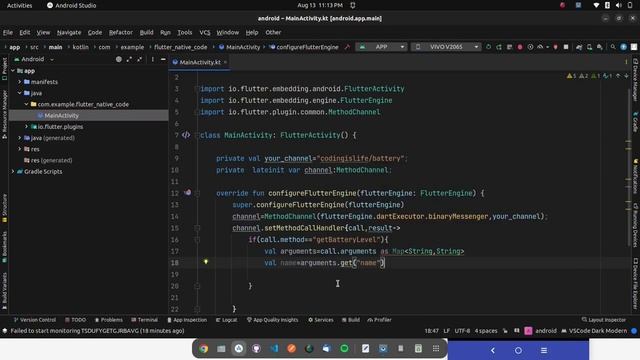Fold the configureFlutterEngine function at line 12
This screenshot has width=640, height=360.
(197, 193)
